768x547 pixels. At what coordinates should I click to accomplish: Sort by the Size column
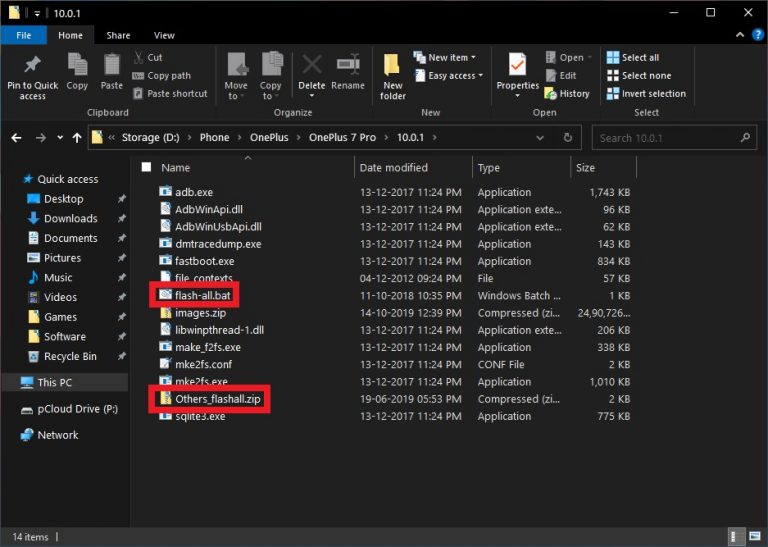(x=585, y=167)
